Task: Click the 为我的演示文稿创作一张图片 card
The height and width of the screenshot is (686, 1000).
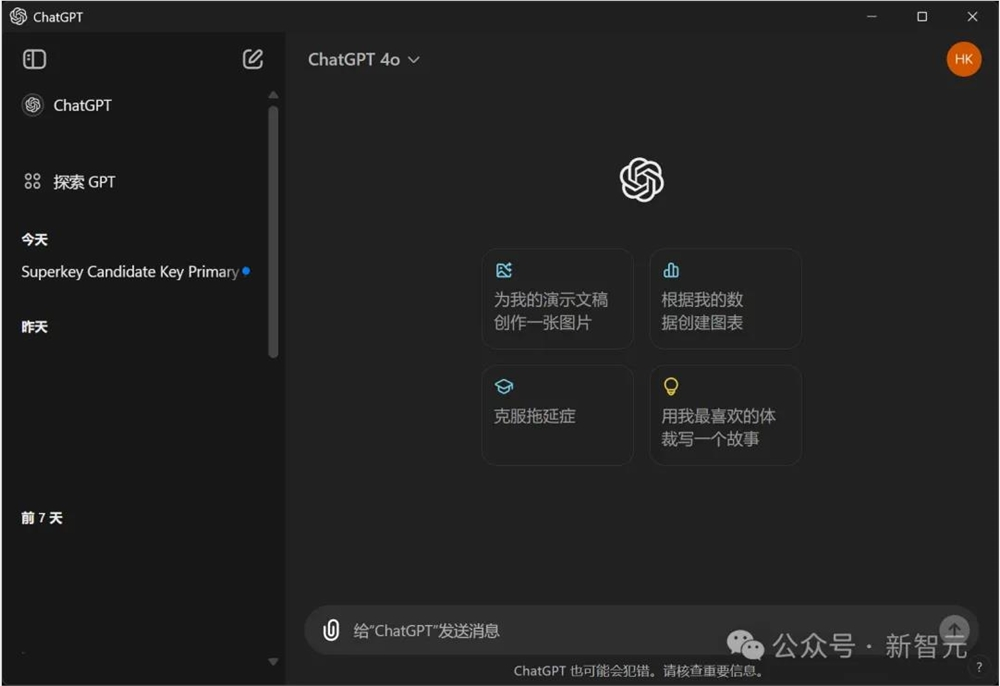Action: (x=557, y=298)
